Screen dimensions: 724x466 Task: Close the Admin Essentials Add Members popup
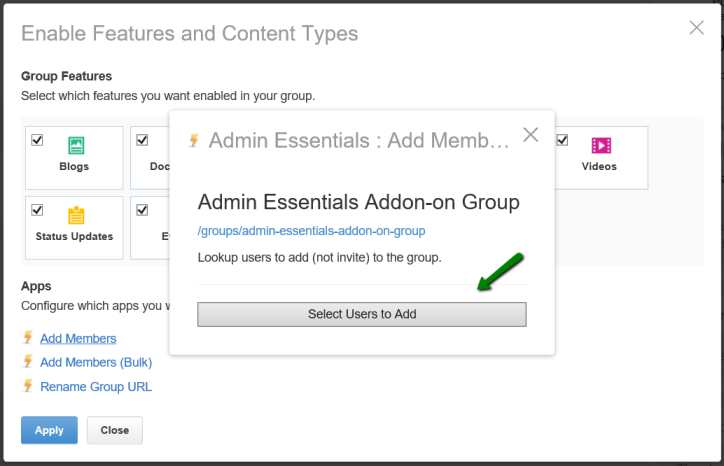coord(531,135)
